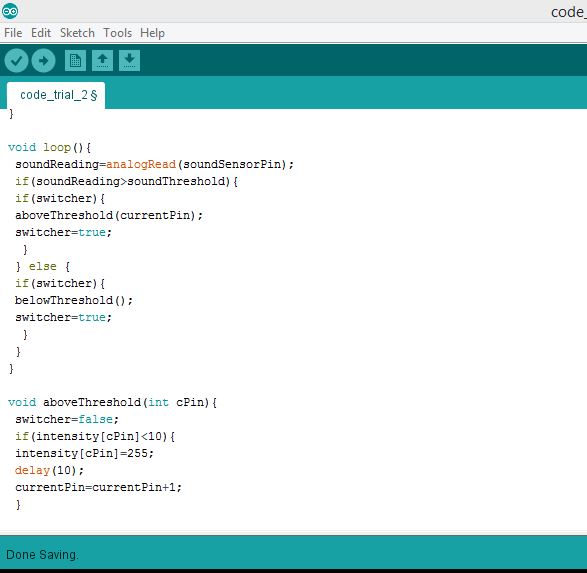
Task: Click the 'delay(10);' line
Action: tap(49, 470)
